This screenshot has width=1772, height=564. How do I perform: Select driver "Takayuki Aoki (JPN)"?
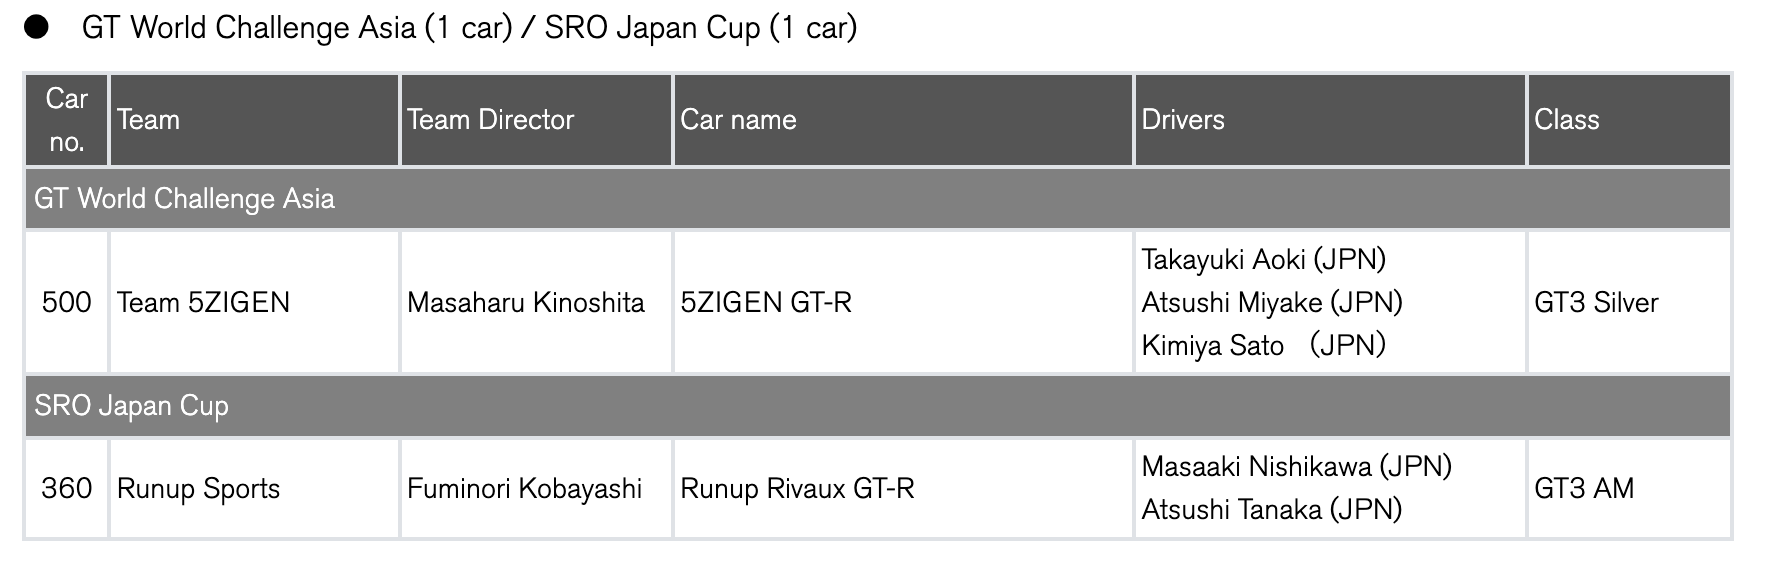1263,260
